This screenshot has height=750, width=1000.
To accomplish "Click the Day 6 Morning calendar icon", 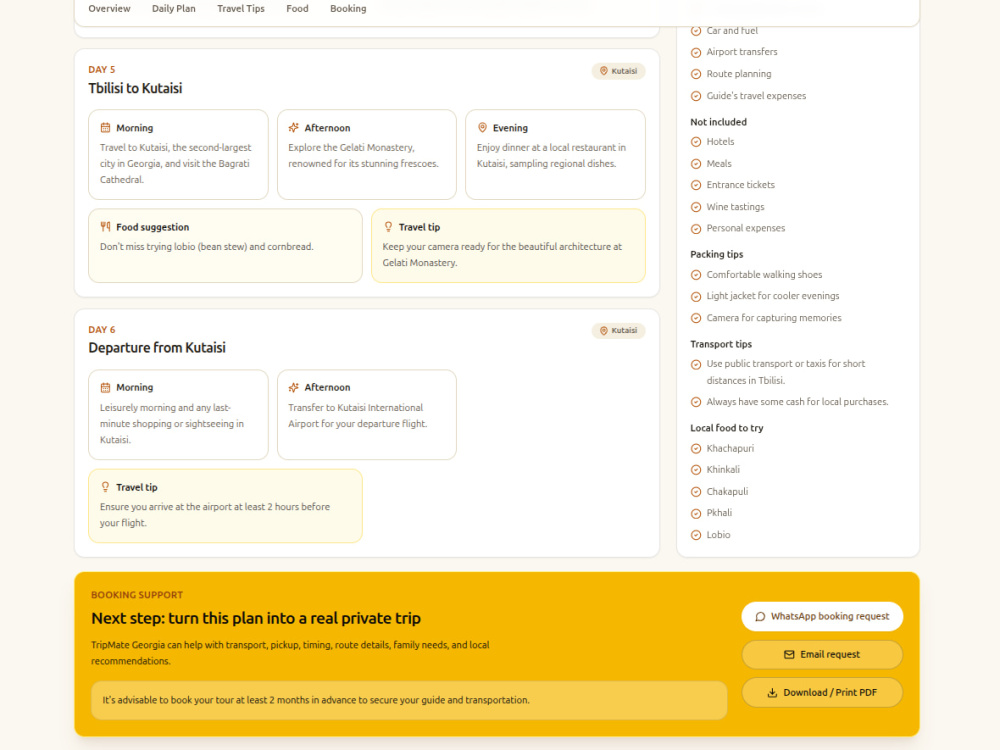I will coord(105,387).
